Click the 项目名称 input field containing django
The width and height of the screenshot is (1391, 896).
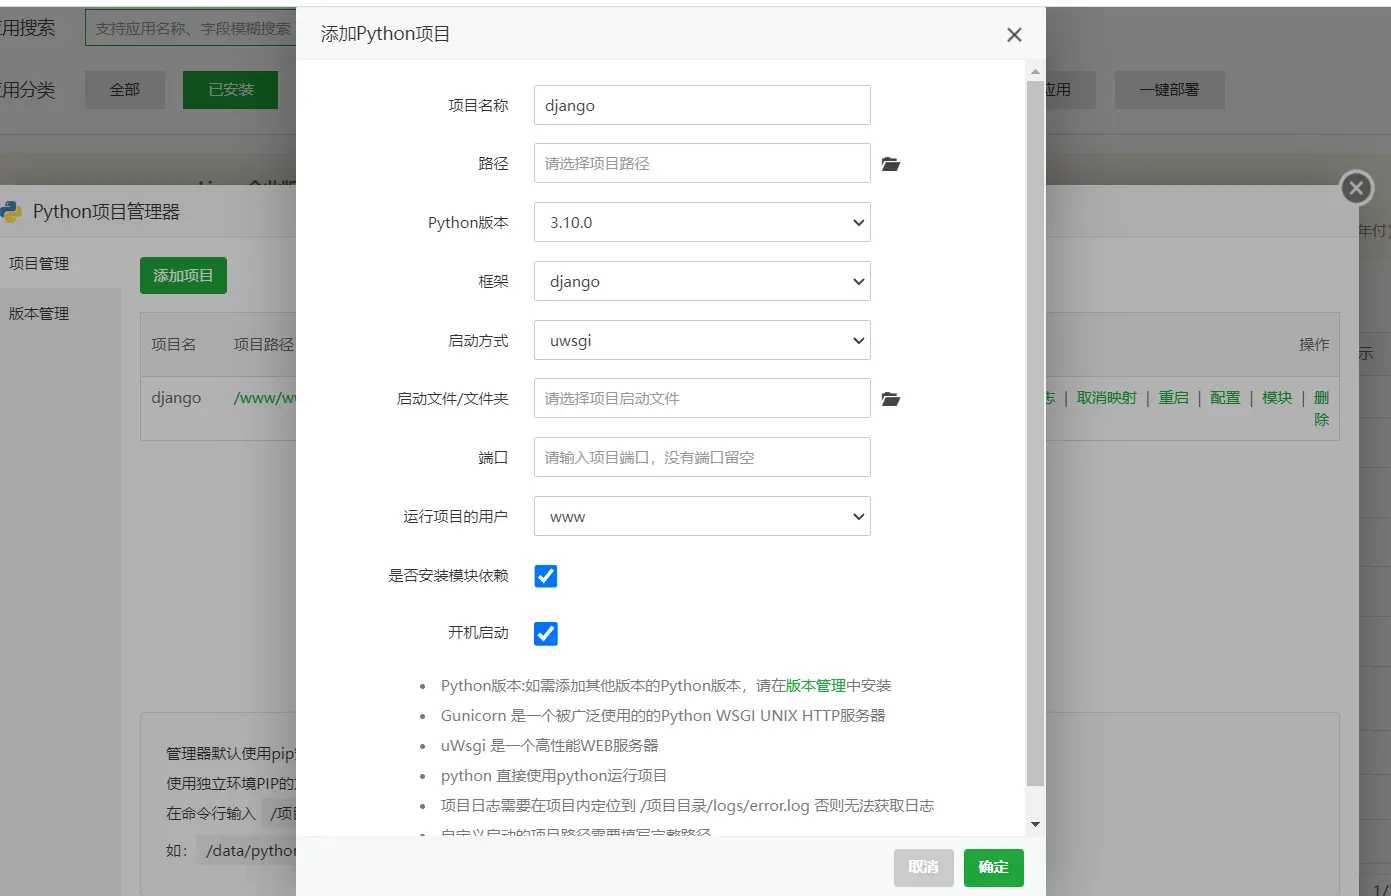702,105
